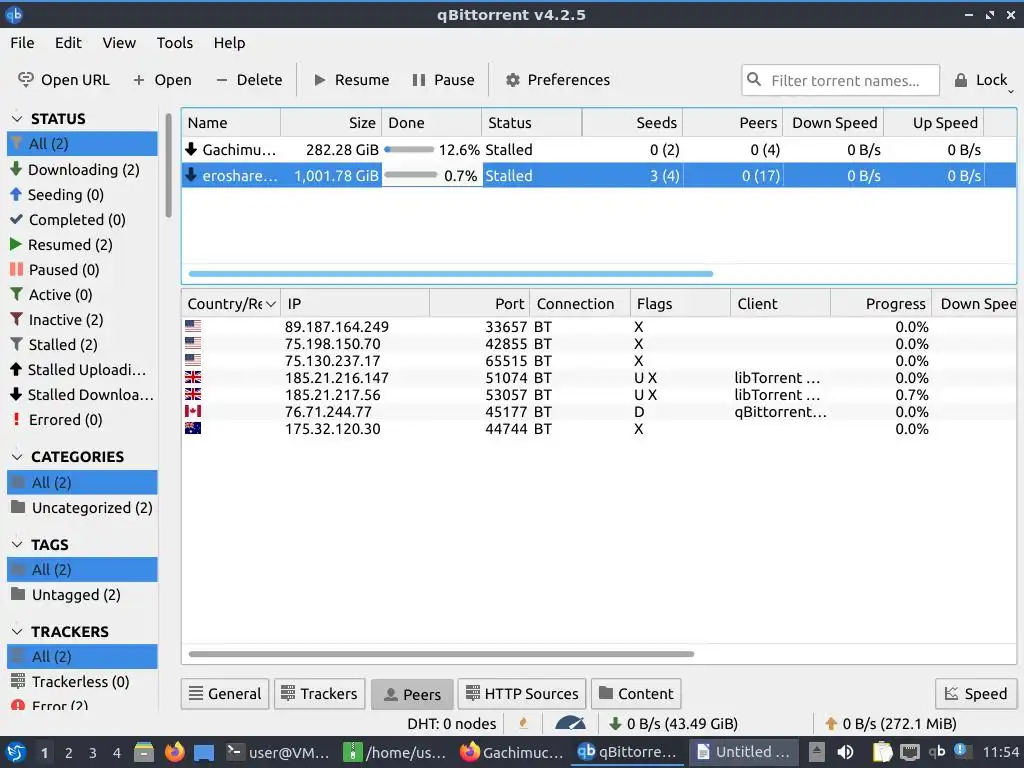This screenshot has width=1024, height=768.
Task: Click the eroshare torrent progress bar
Action: (411, 175)
